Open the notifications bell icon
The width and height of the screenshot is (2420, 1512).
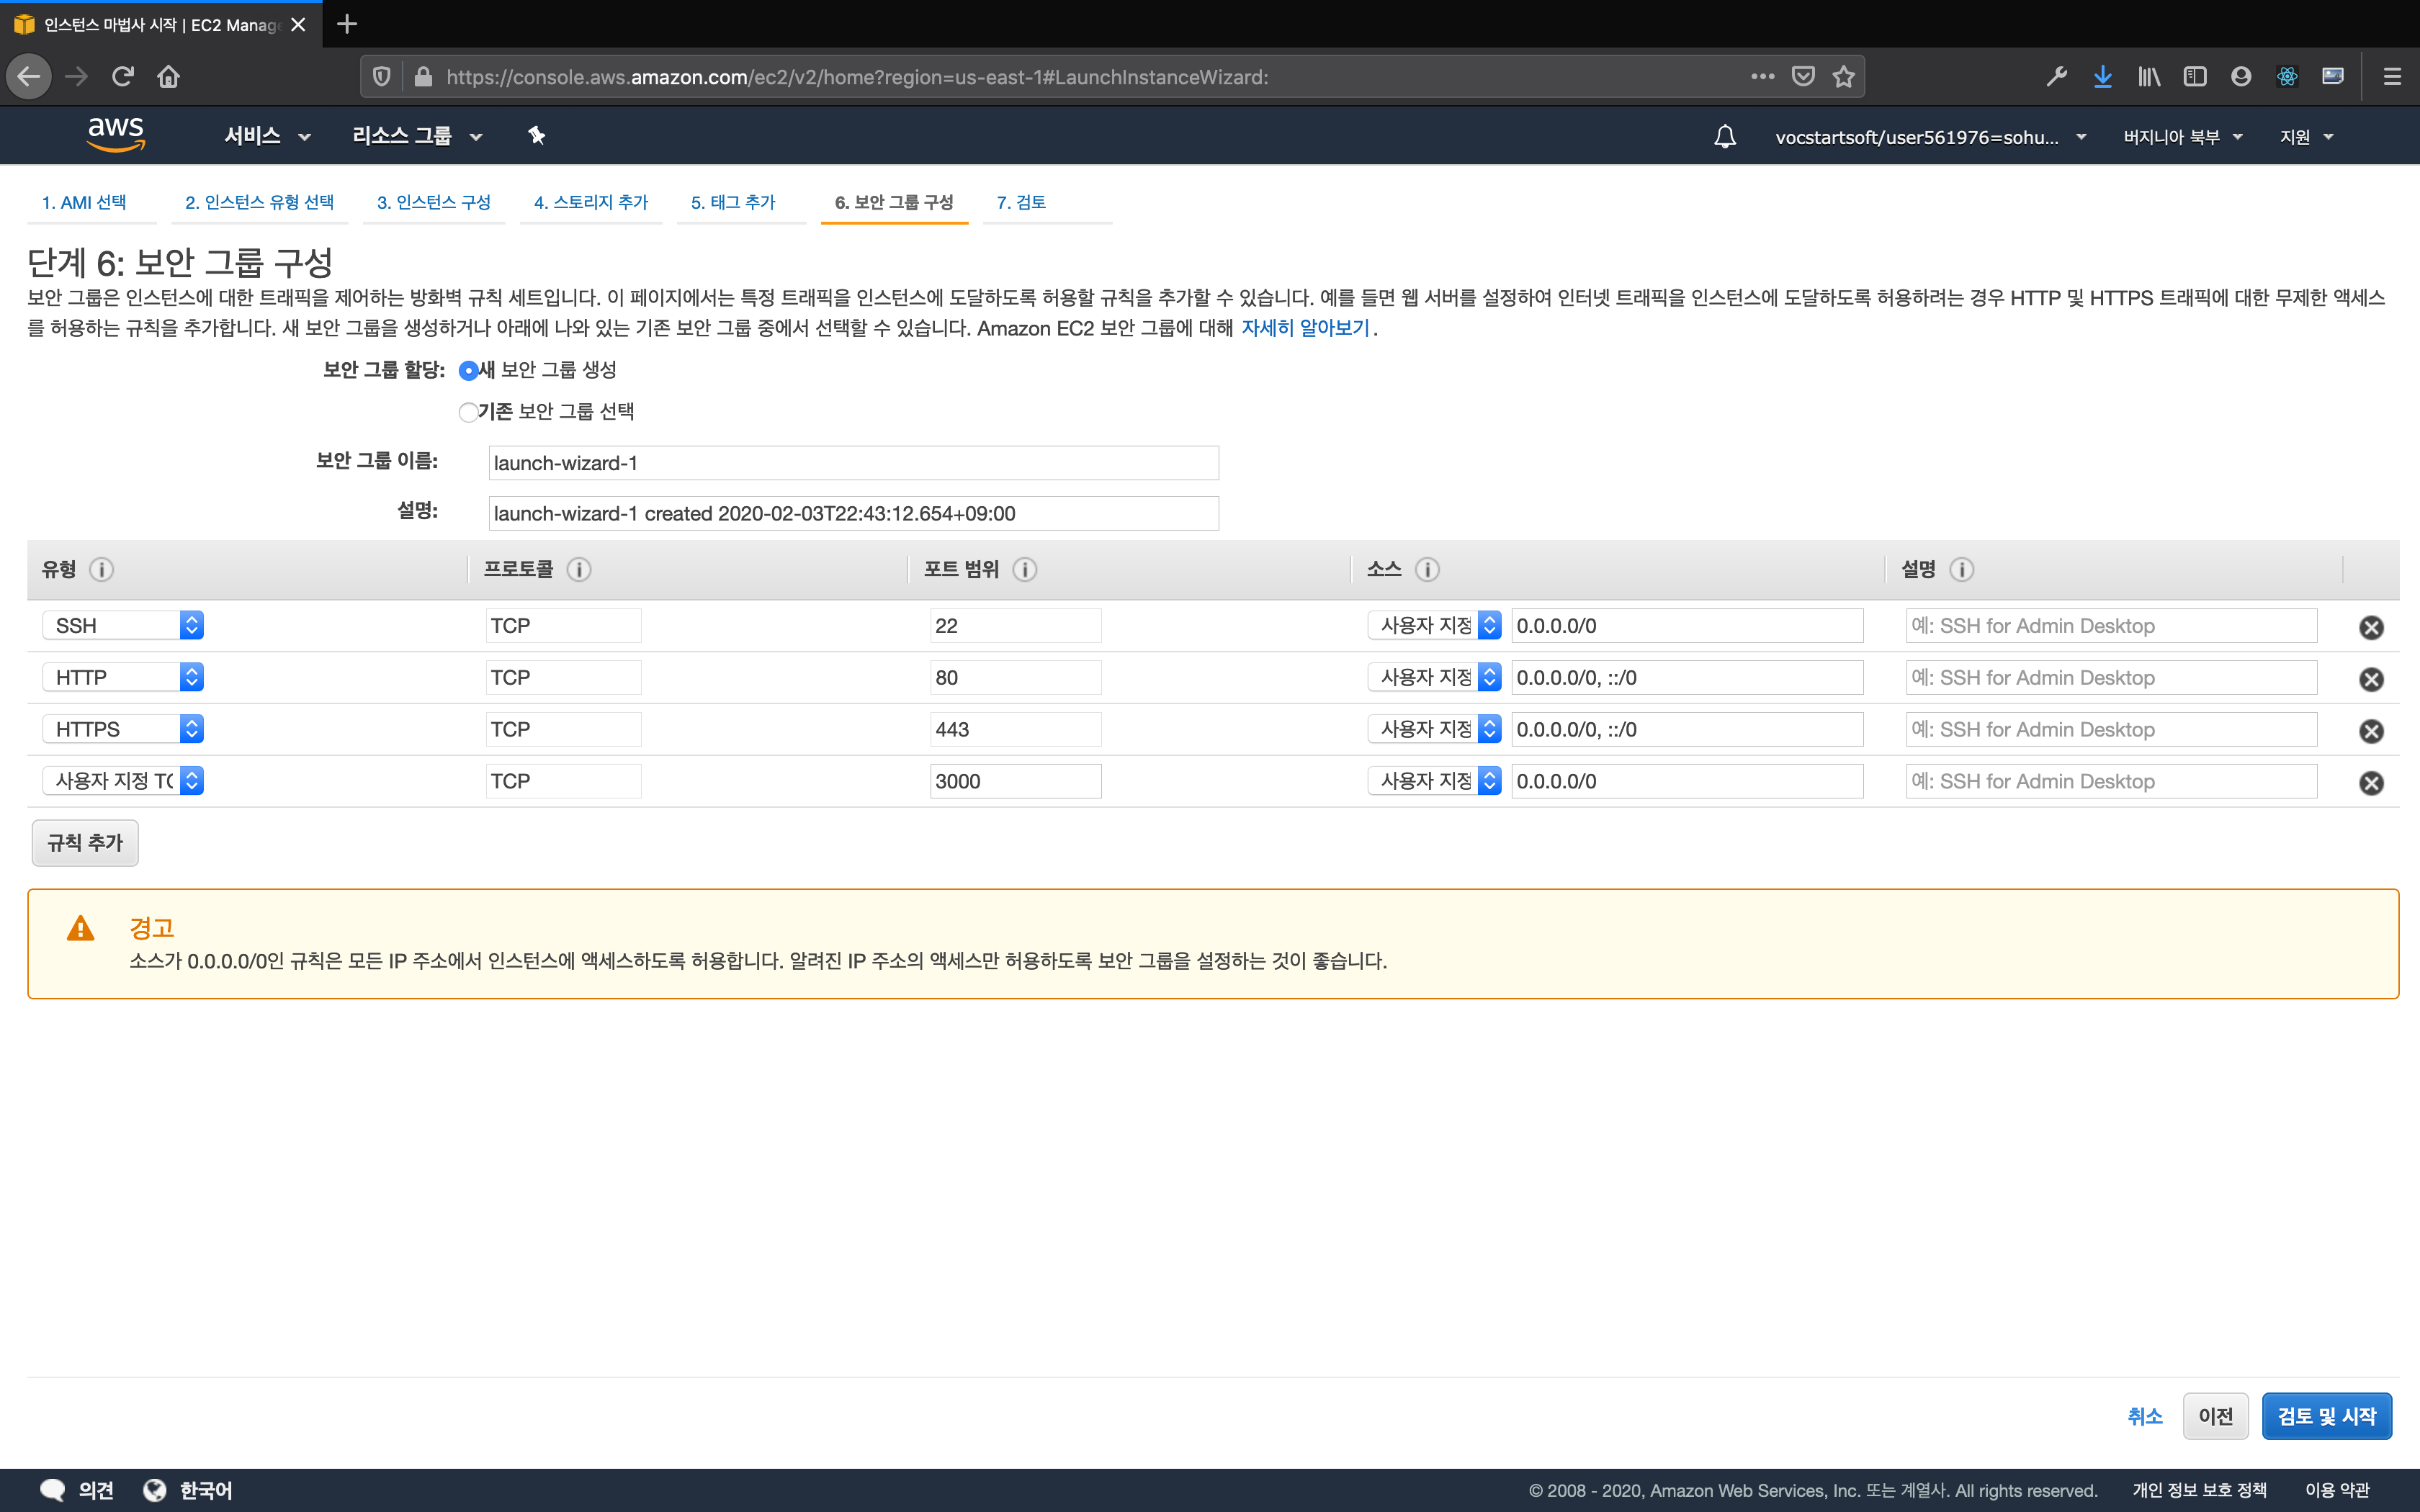click(1724, 136)
